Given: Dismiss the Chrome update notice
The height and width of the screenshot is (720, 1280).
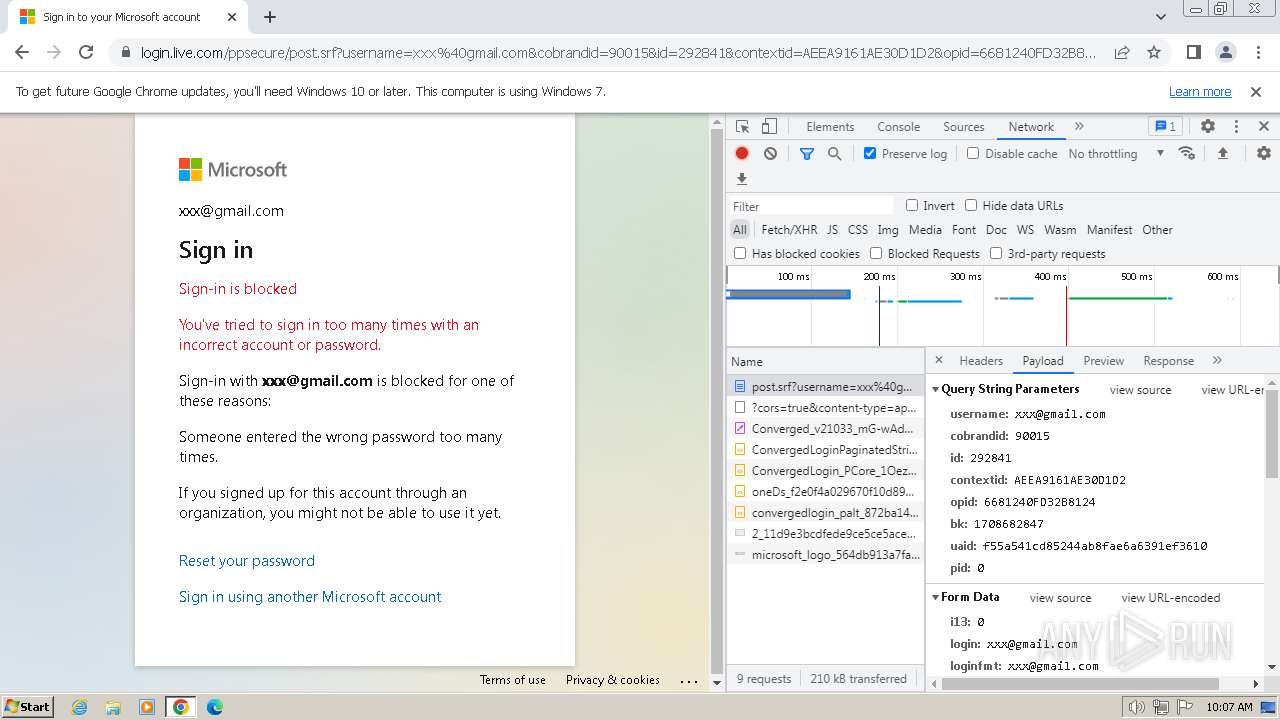Looking at the screenshot, I should (1256, 91).
